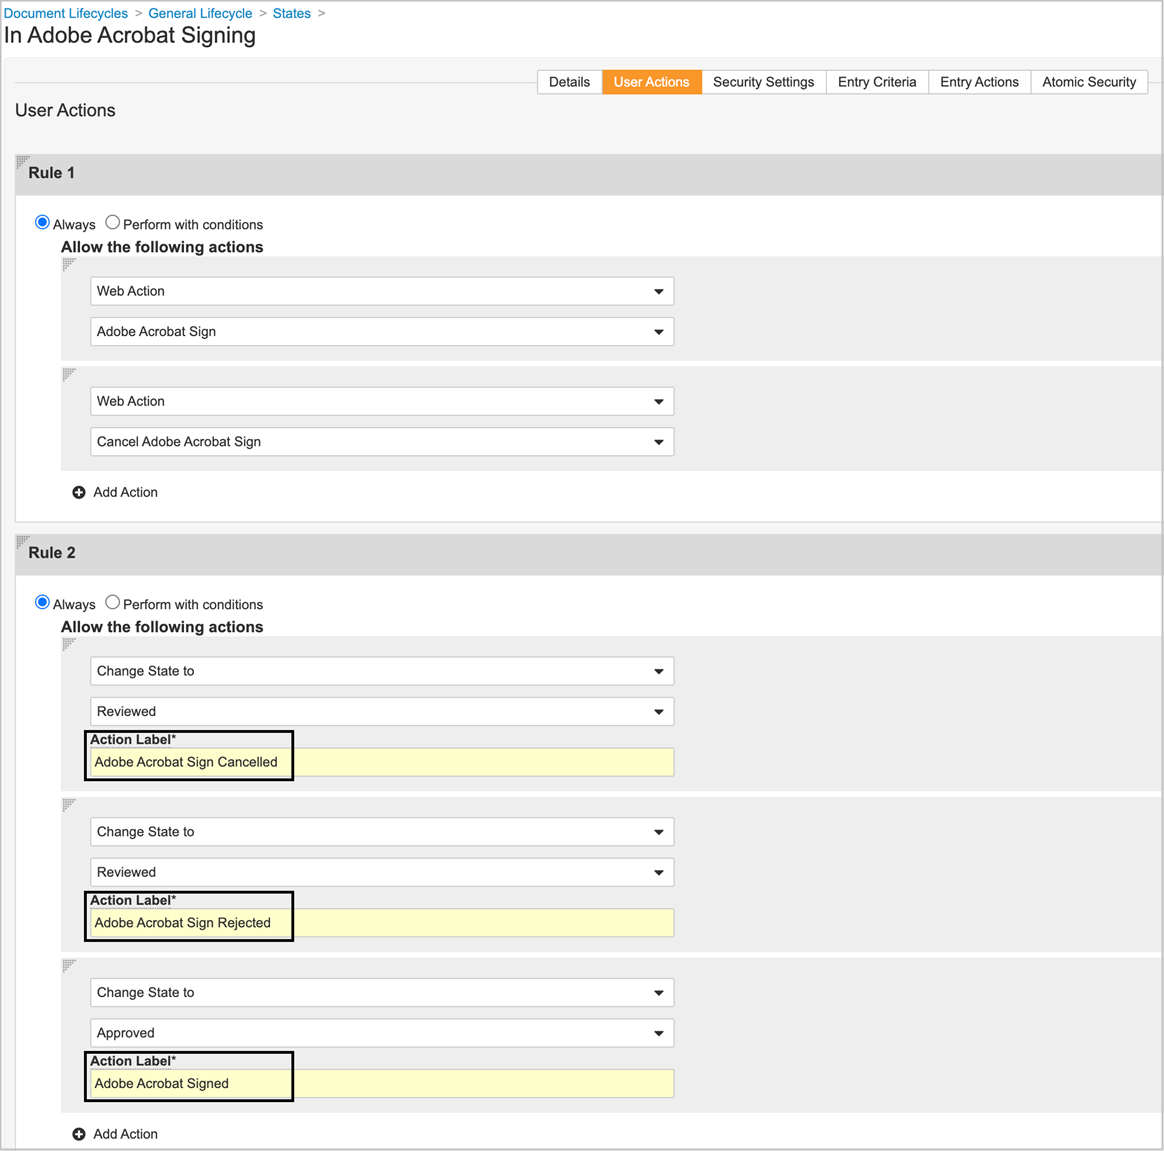Go to Document Lifecycles breadcrumb link
This screenshot has width=1164, height=1151.
(x=66, y=13)
